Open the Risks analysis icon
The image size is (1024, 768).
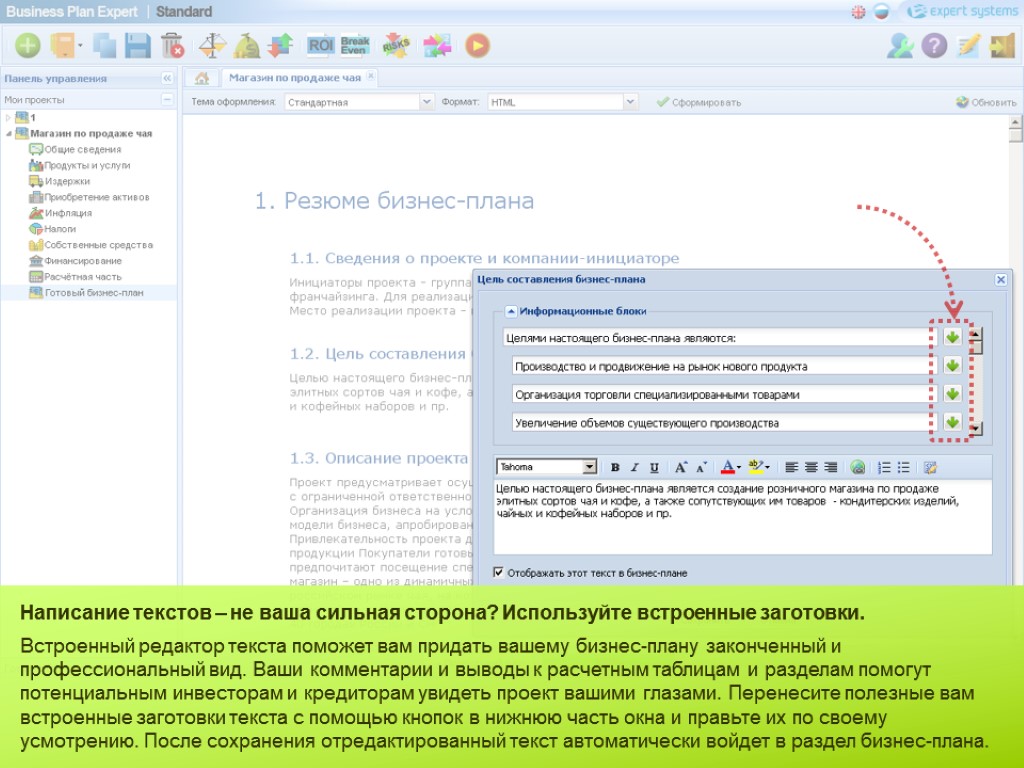pos(396,45)
